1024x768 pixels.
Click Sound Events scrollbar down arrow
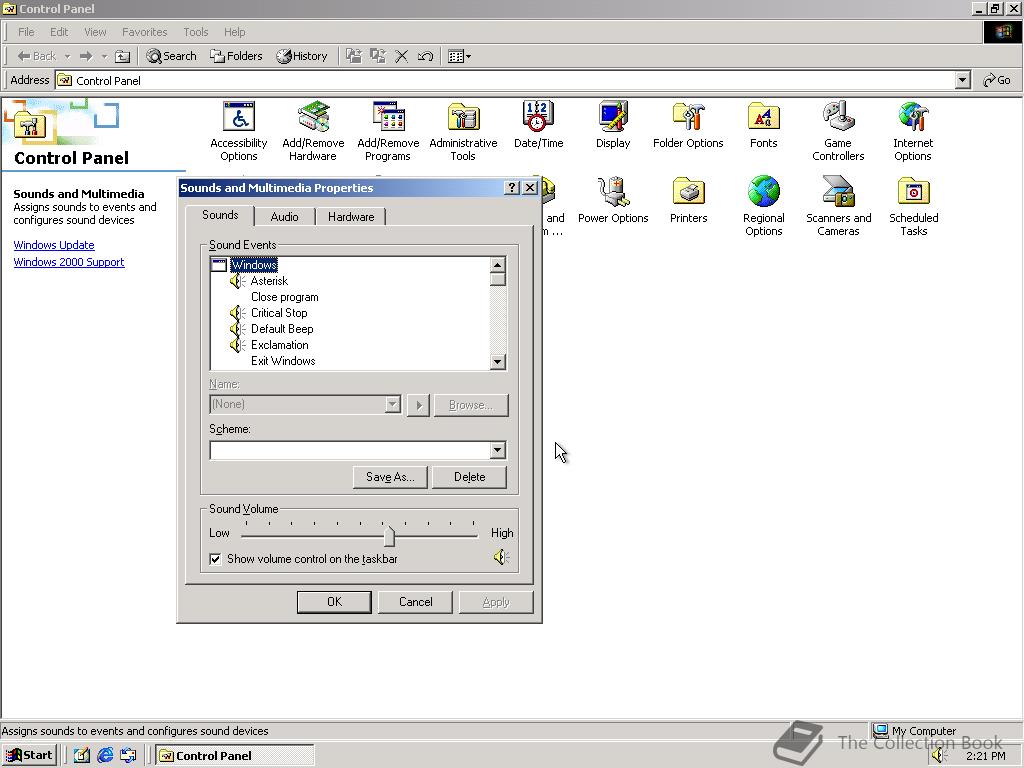(498, 362)
